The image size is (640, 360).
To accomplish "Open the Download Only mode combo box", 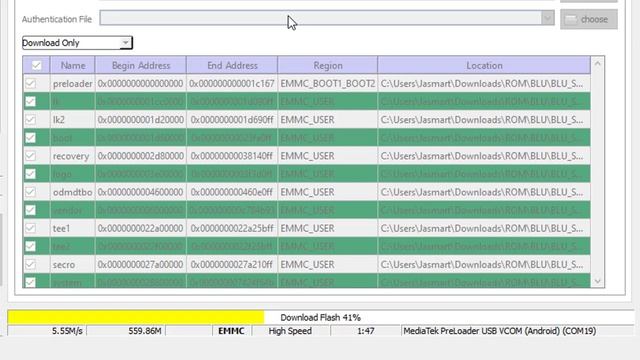I will 77,43.
